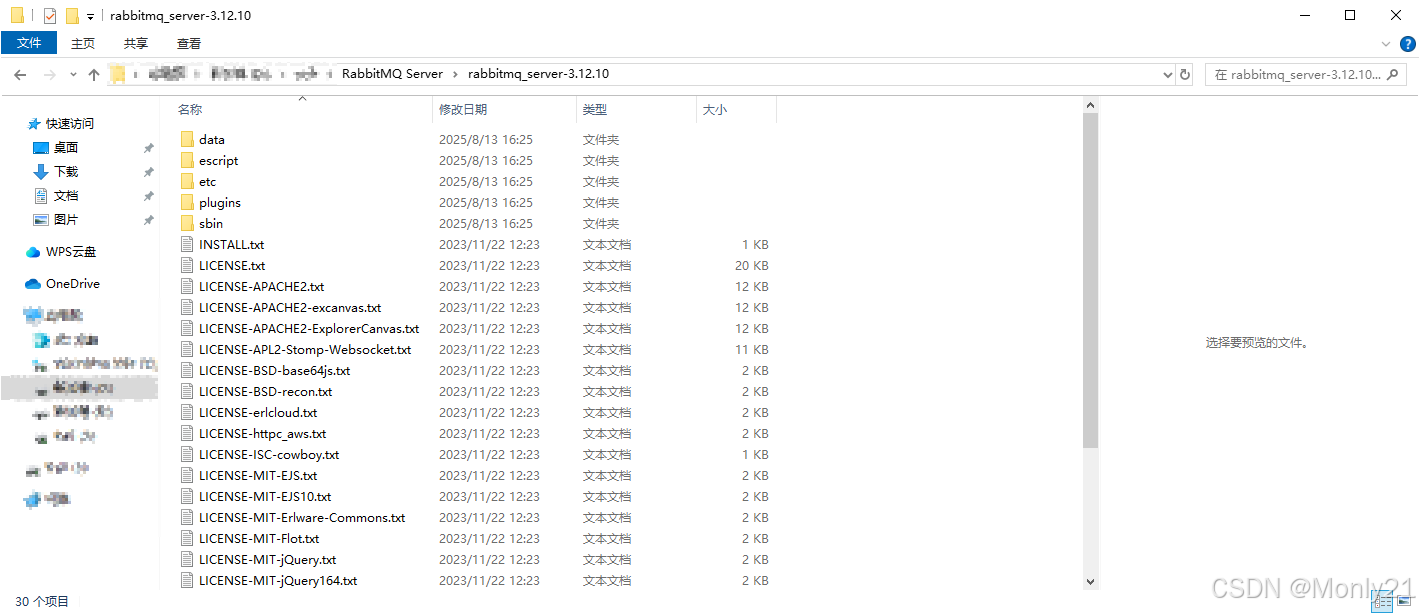Click the Downloads arrow icon in sidebar
The height and width of the screenshot is (614, 1420).
coord(41,172)
